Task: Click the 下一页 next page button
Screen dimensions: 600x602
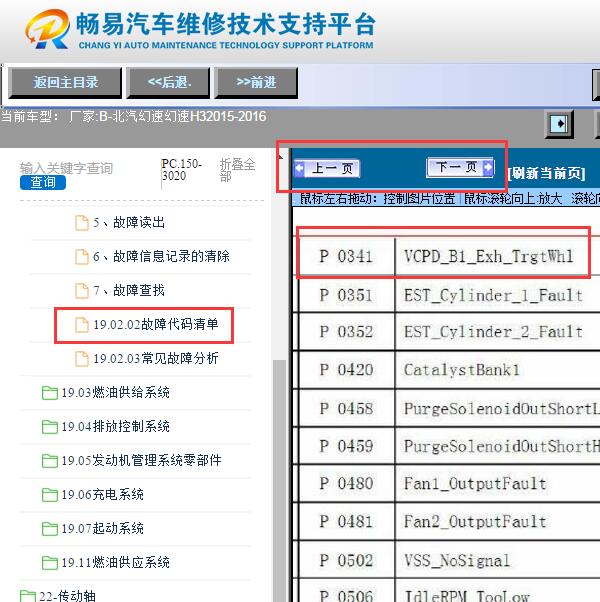Action: 460,167
